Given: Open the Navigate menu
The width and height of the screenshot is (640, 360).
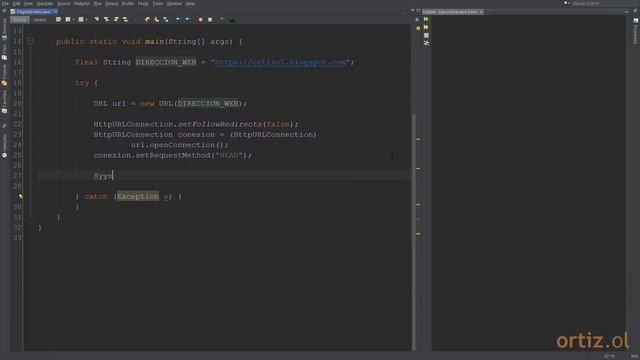Looking at the screenshot, I should 45,4.
